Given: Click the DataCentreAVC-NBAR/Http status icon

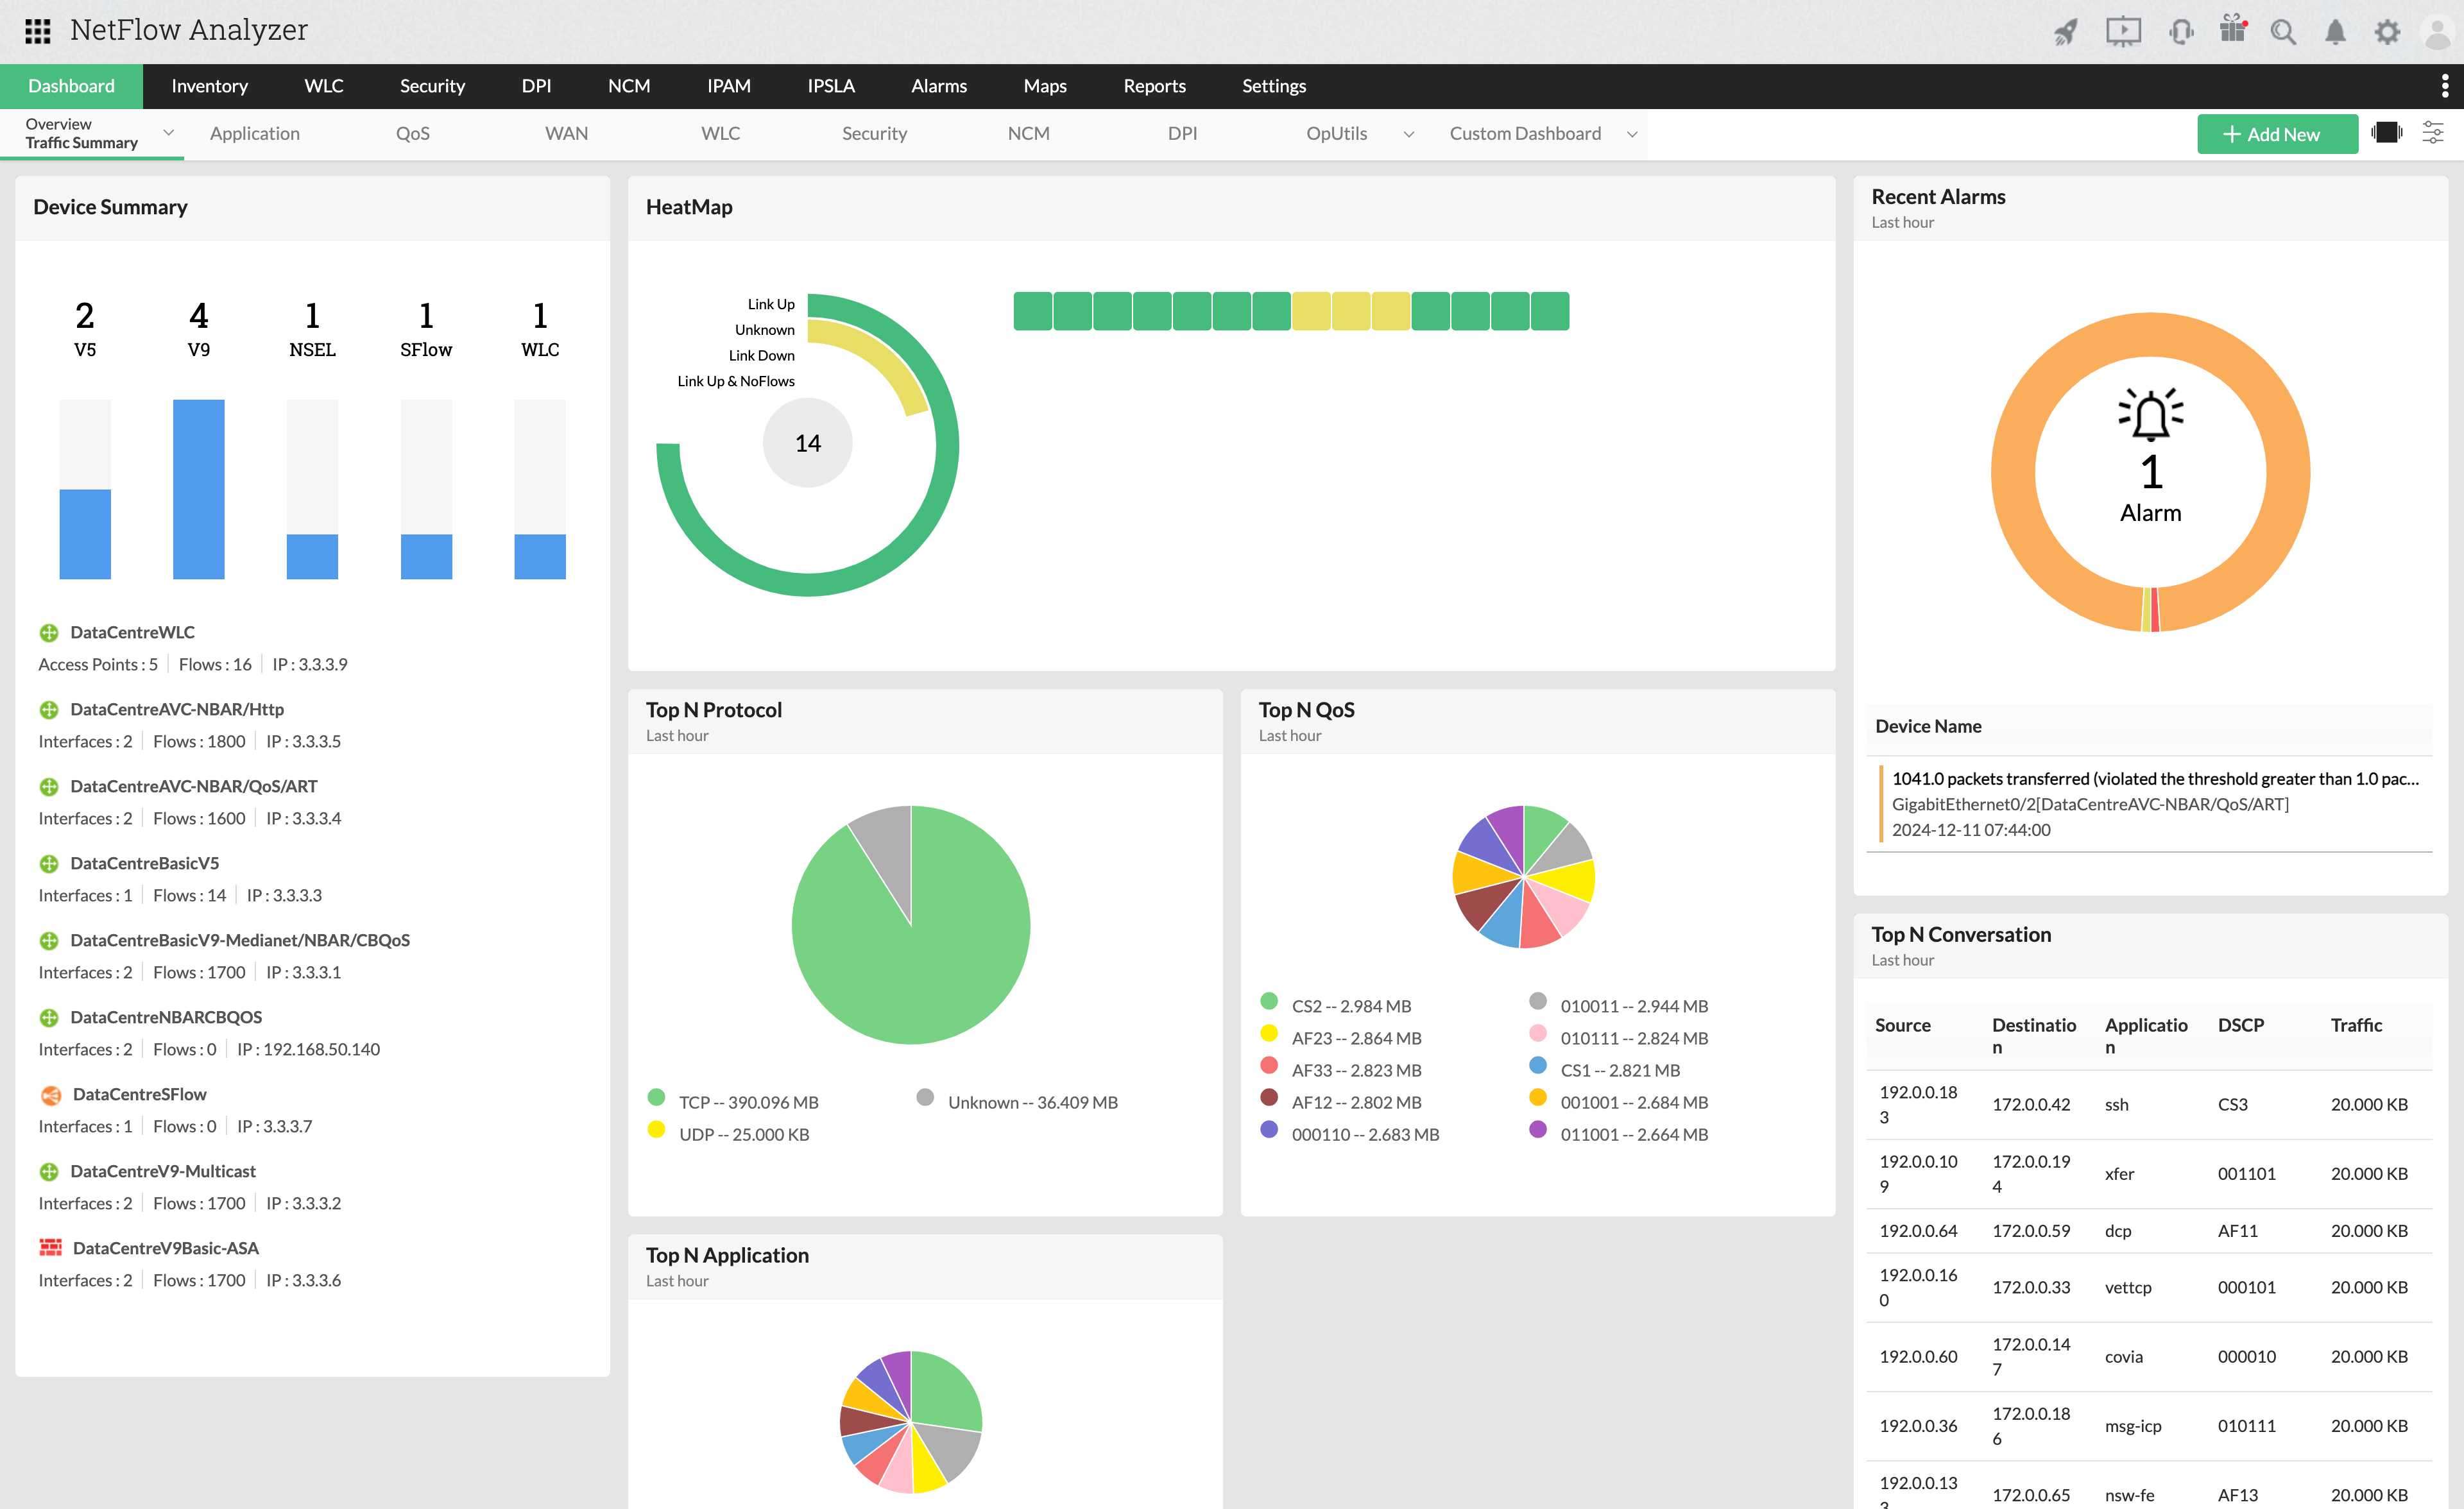Looking at the screenshot, I should (x=48, y=710).
